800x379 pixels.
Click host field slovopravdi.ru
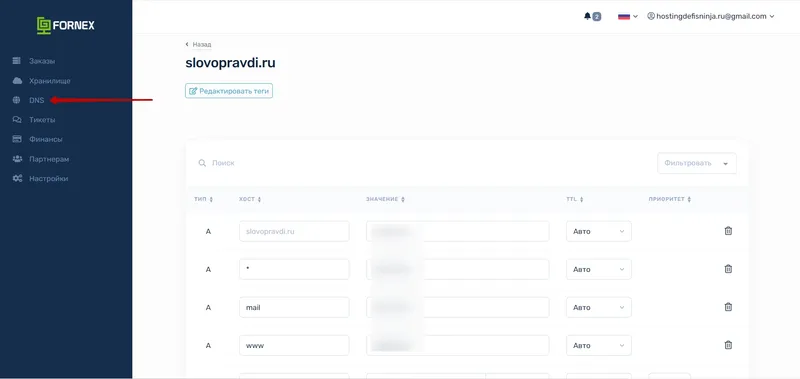294,231
